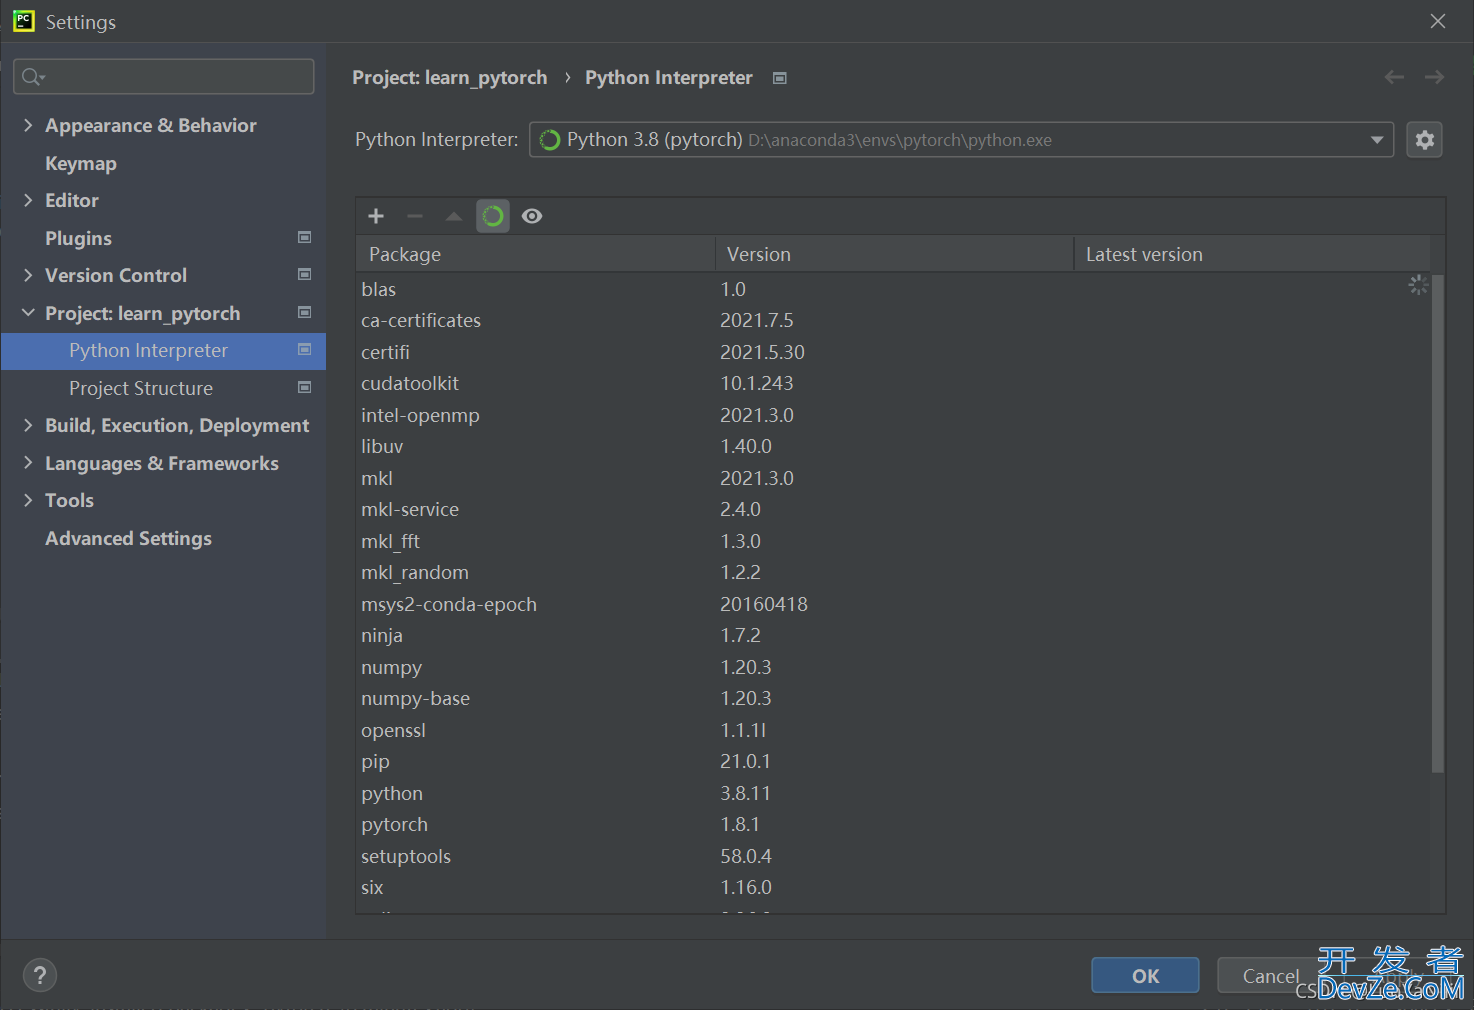
Task: Click the OK button
Action: [x=1145, y=976]
